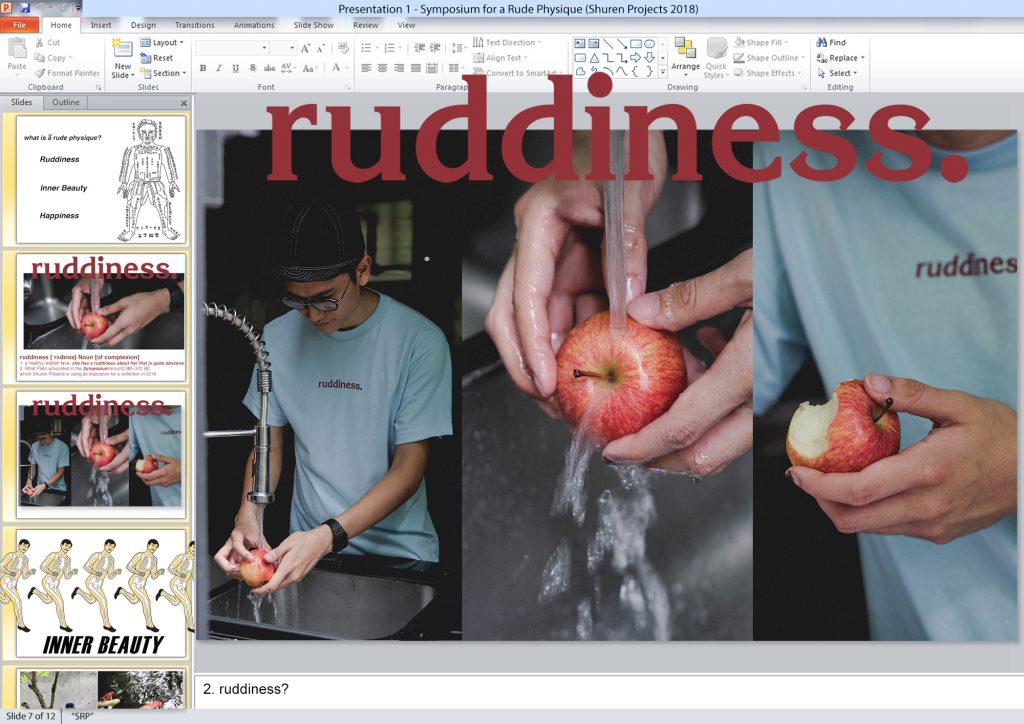Click the Paste clipboard icon
The width and height of the screenshot is (1024, 724).
click(17, 50)
